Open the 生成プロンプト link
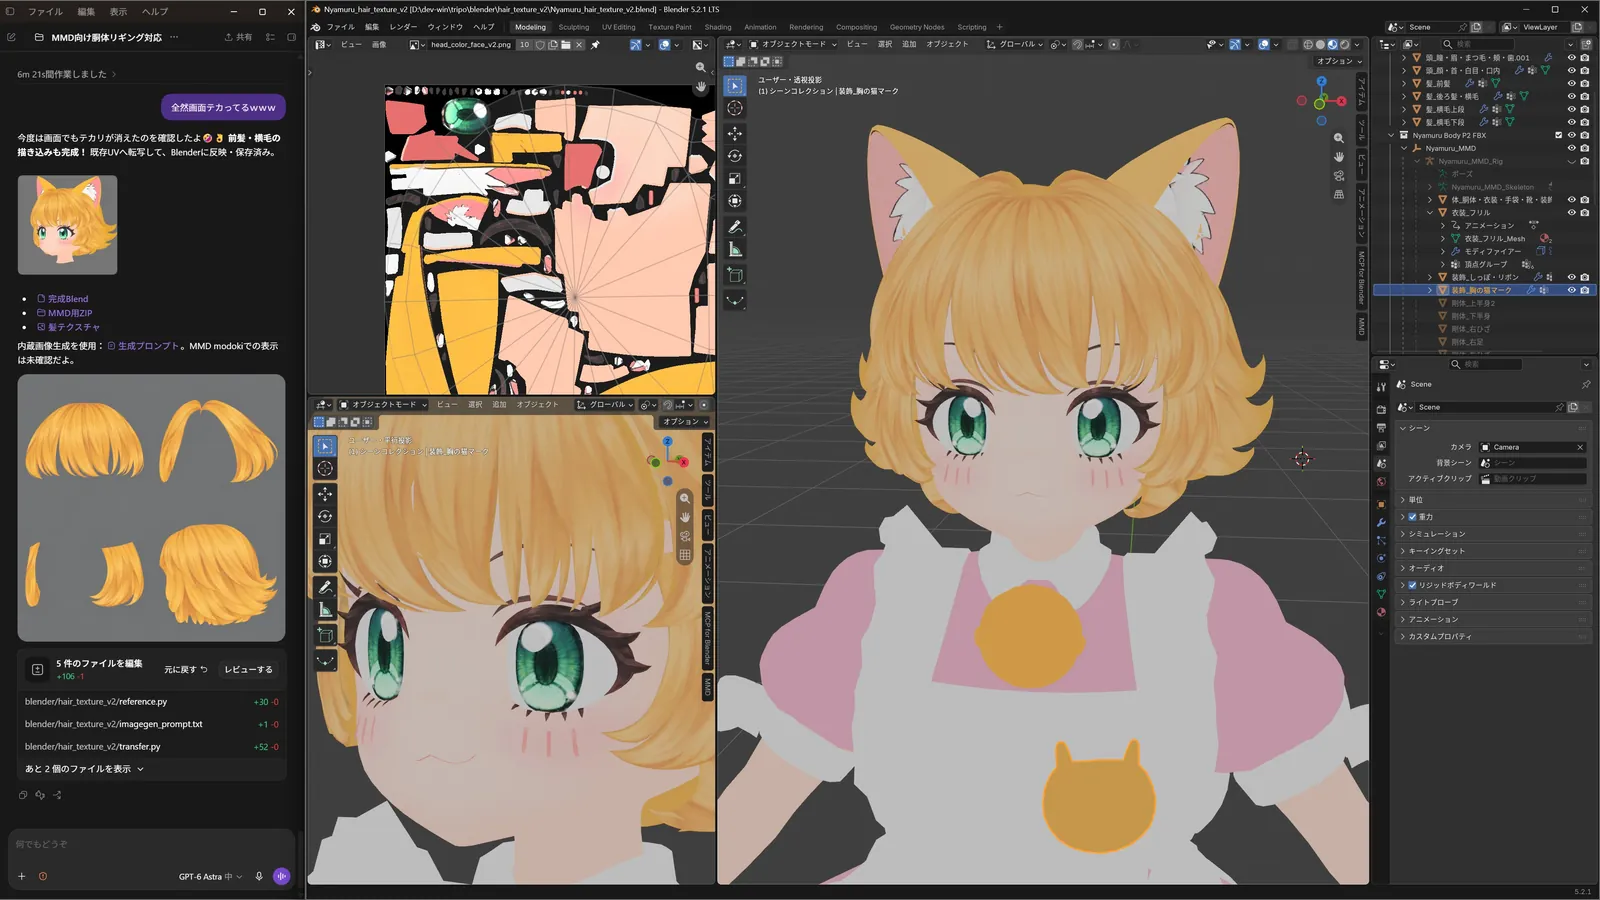 coord(143,346)
